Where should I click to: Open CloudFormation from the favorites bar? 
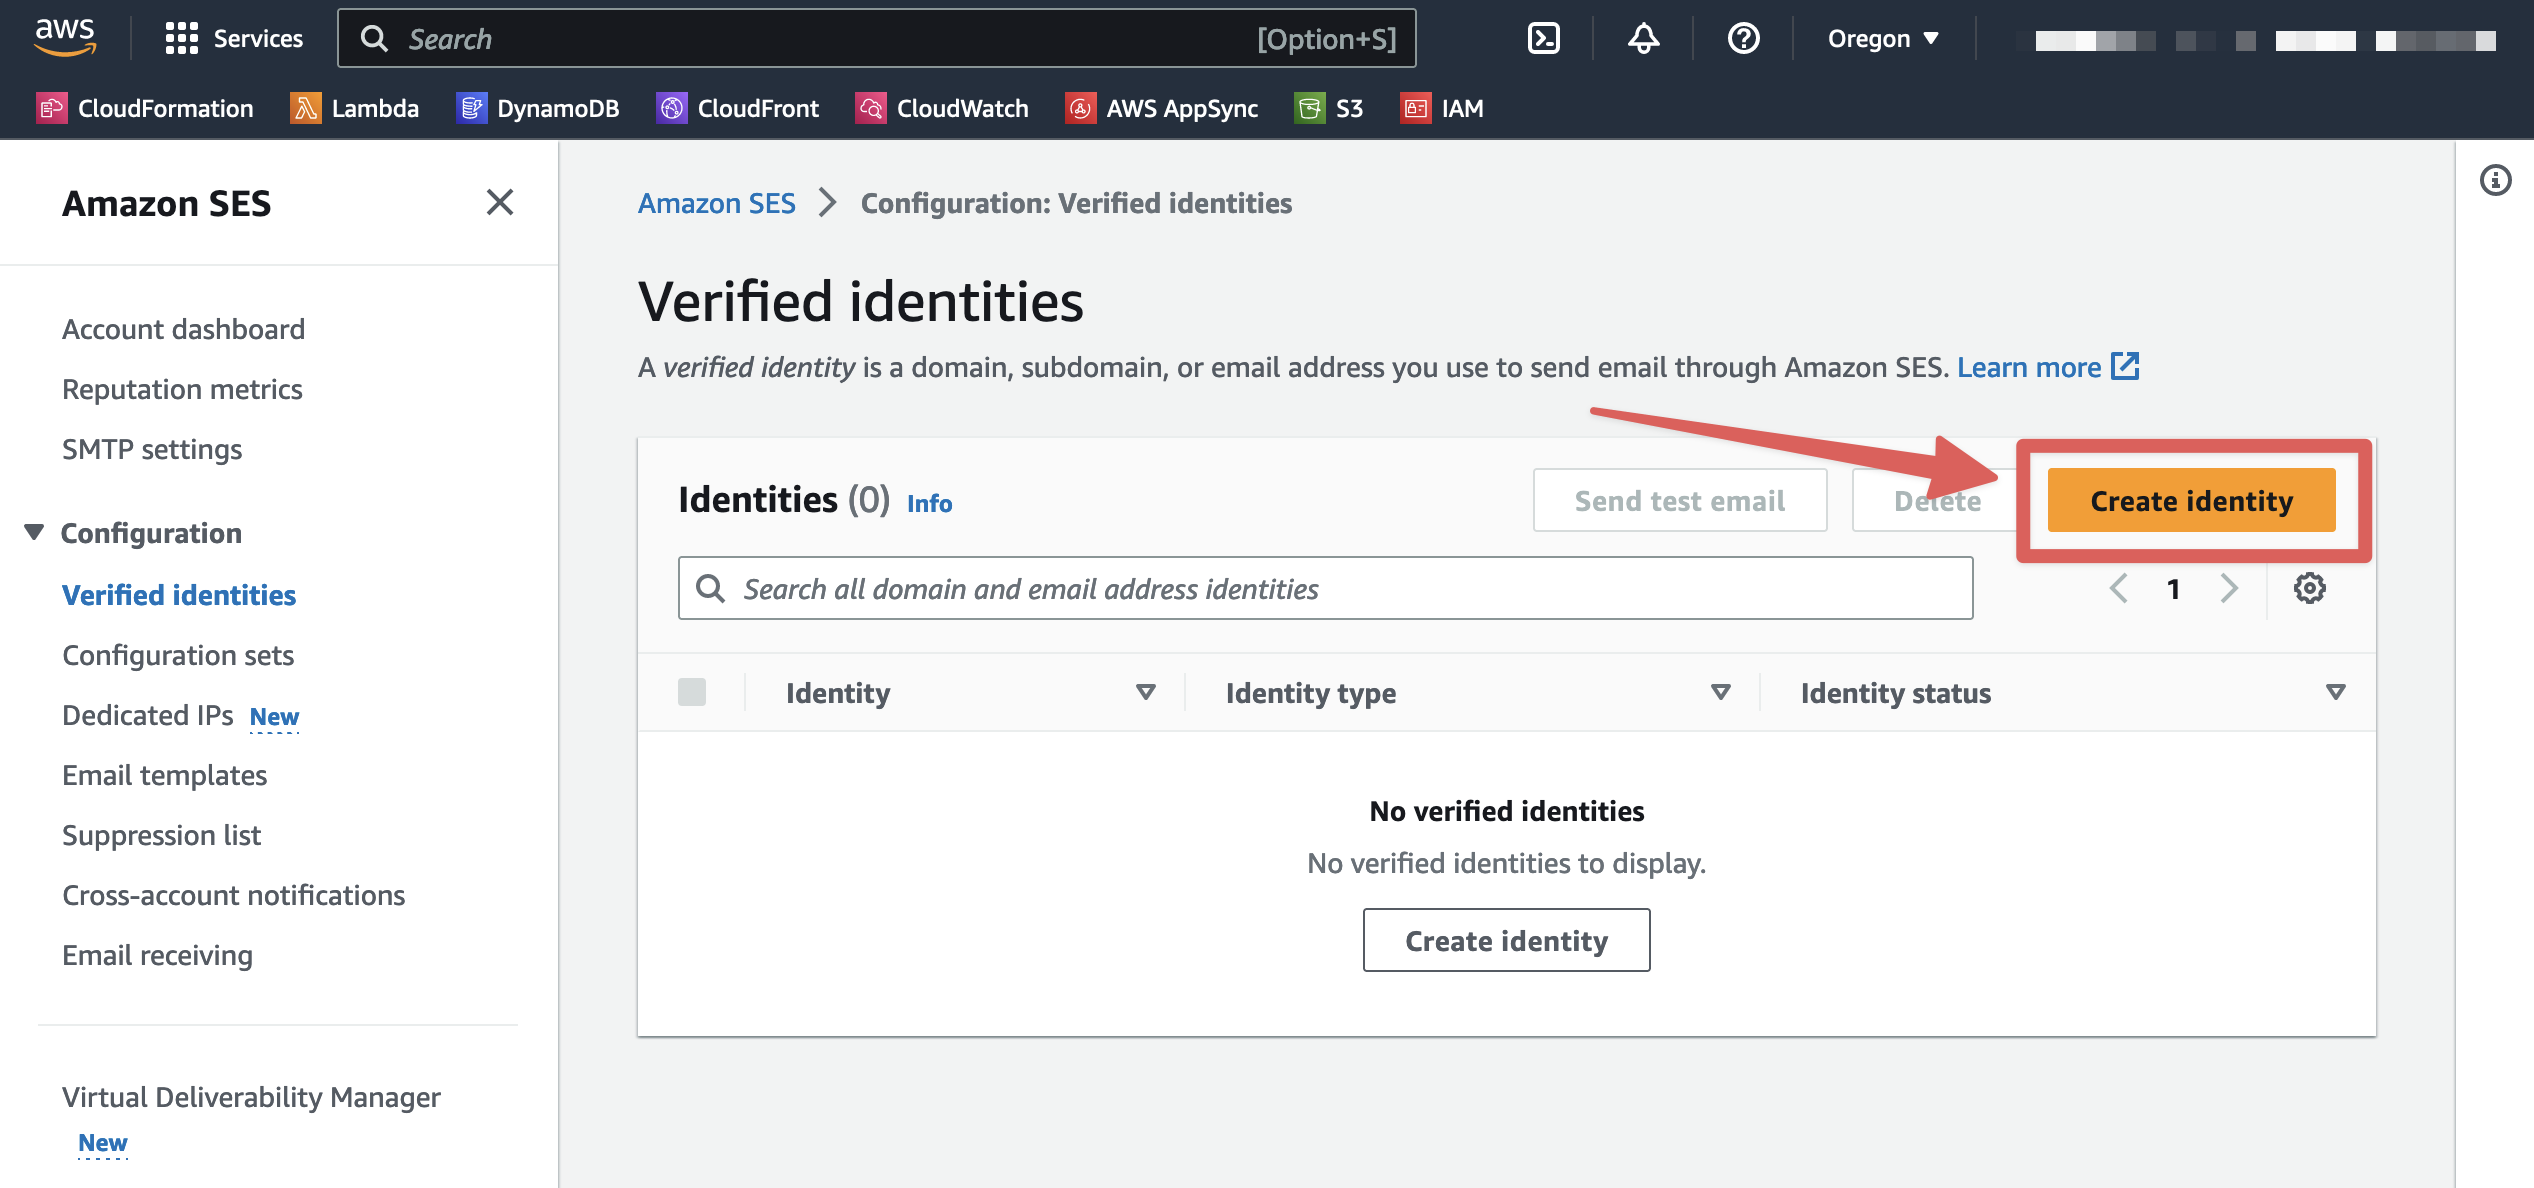click(145, 108)
